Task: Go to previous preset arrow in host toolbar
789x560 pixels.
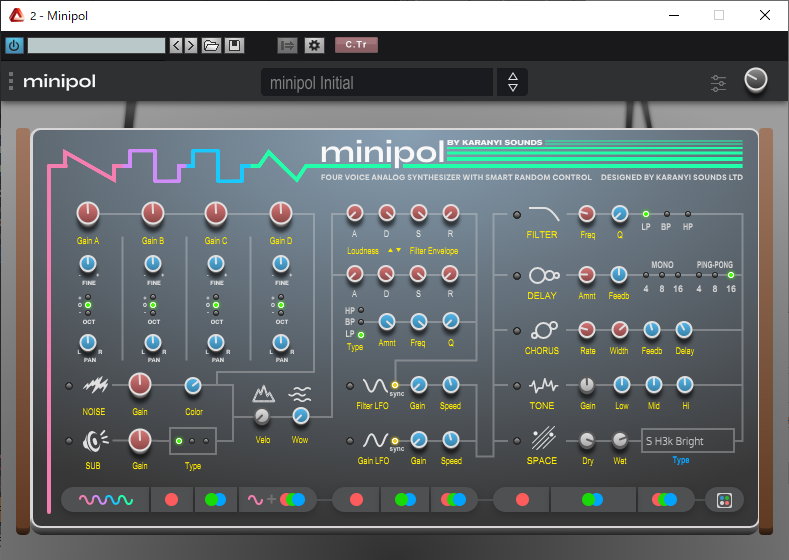Action: pyautogui.click(x=176, y=45)
